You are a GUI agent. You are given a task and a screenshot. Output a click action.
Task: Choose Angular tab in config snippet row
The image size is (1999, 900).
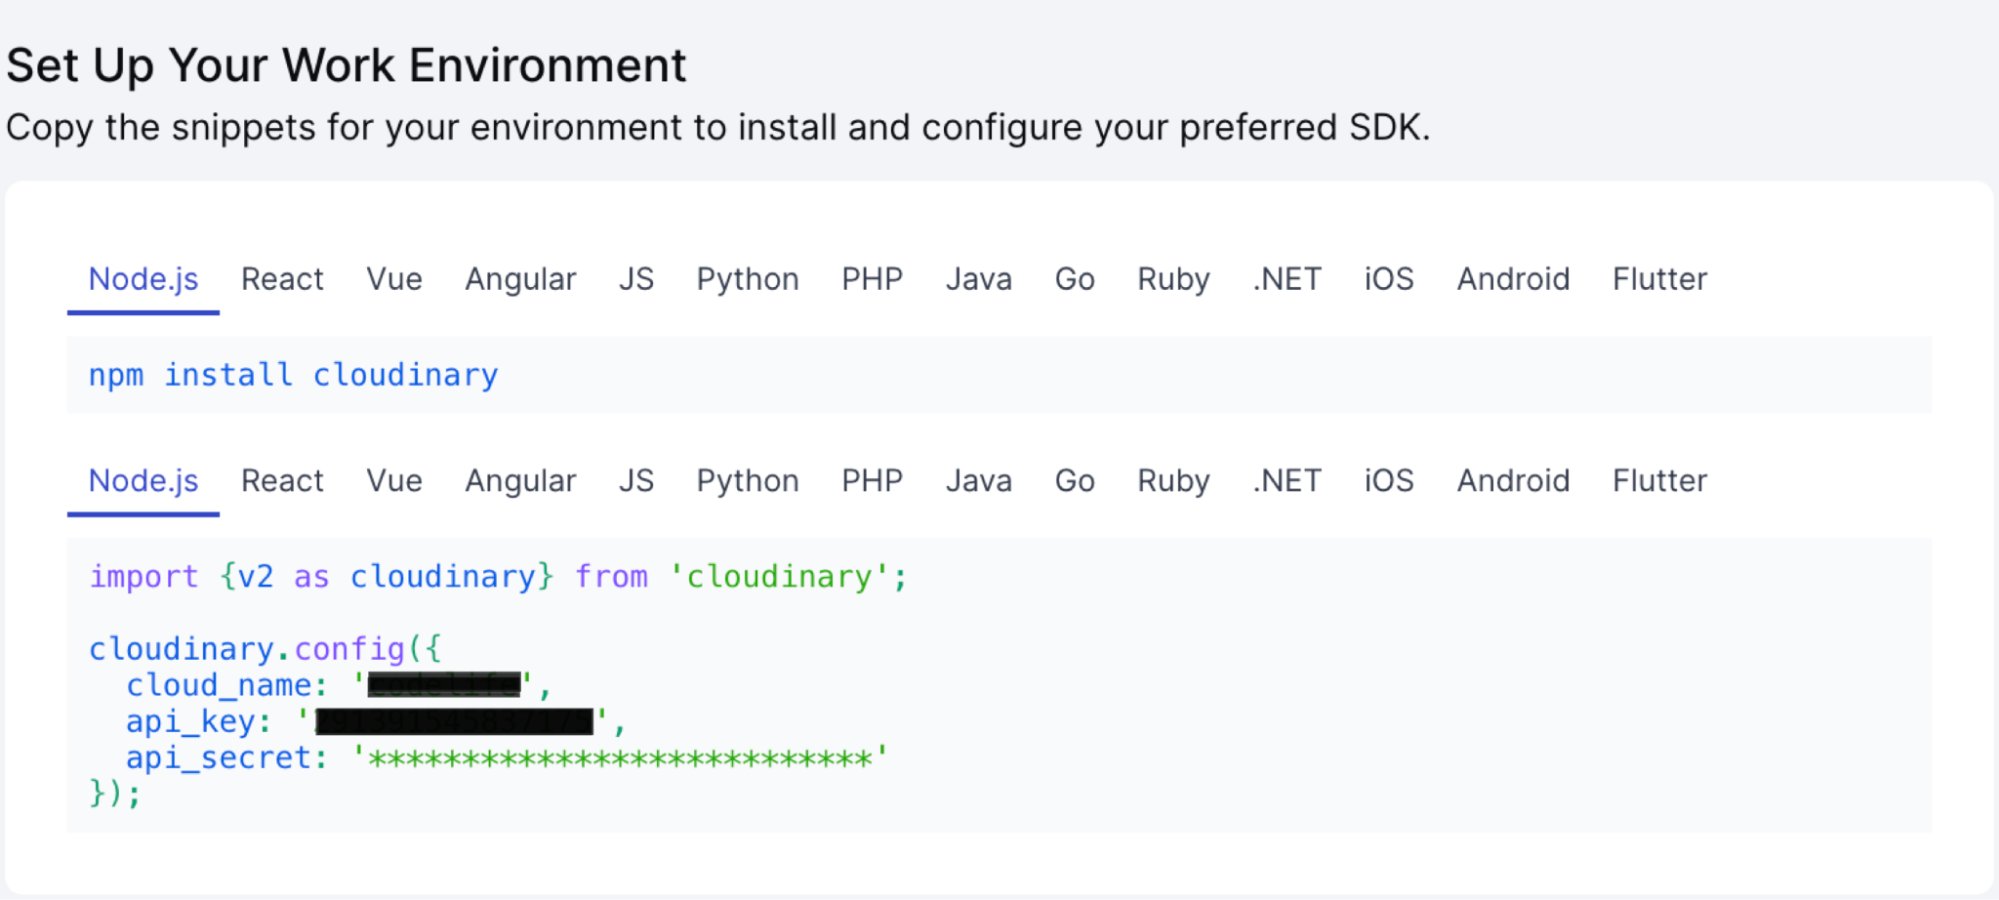pyautogui.click(x=520, y=481)
